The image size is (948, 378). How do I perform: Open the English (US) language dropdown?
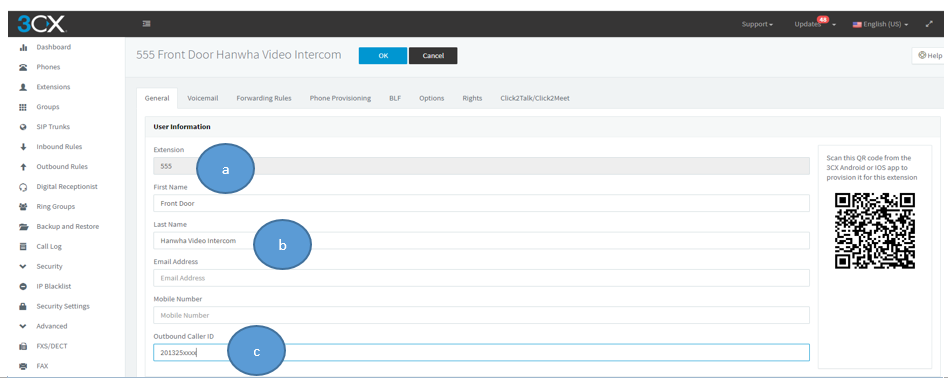tap(880, 24)
